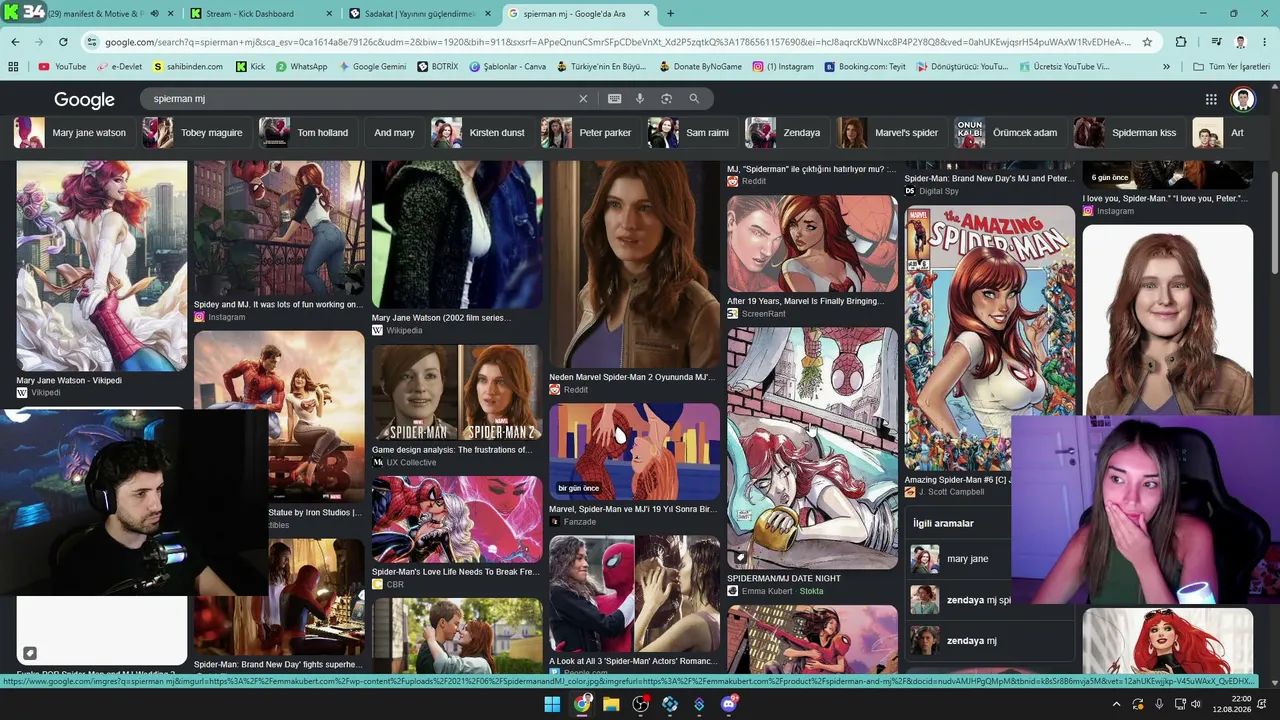Open the Booking.com bookmark

[x=865, y=67]
